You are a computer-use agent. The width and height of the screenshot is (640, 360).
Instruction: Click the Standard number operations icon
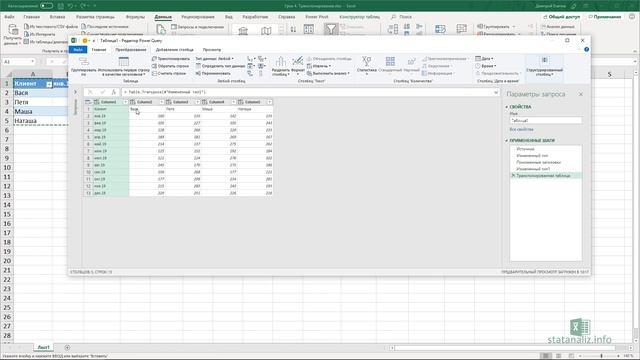(x=390, y=61)
